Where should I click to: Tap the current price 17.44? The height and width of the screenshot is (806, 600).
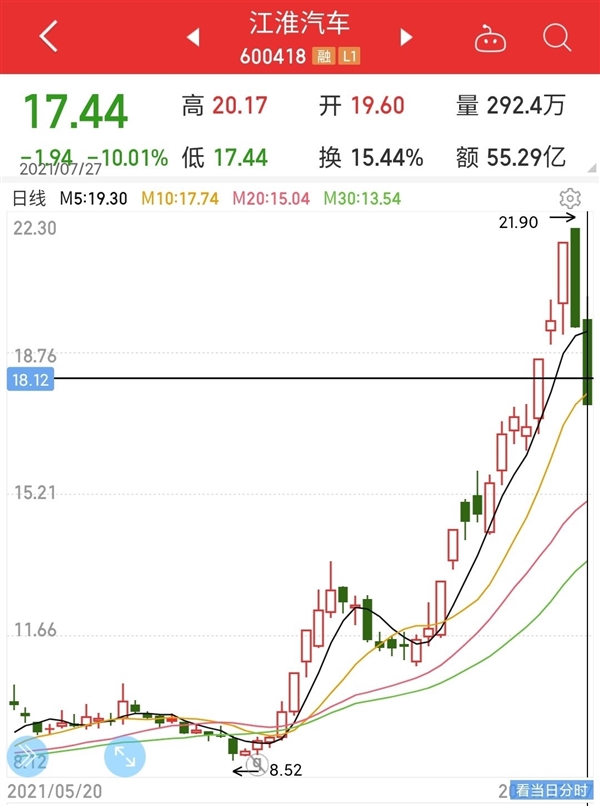tap(75, 112)
